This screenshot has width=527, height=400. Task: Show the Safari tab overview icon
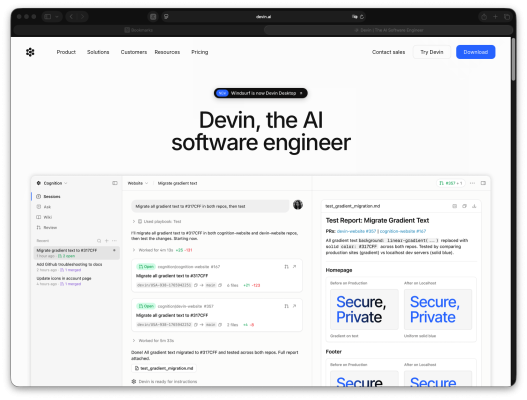[507, 16]
